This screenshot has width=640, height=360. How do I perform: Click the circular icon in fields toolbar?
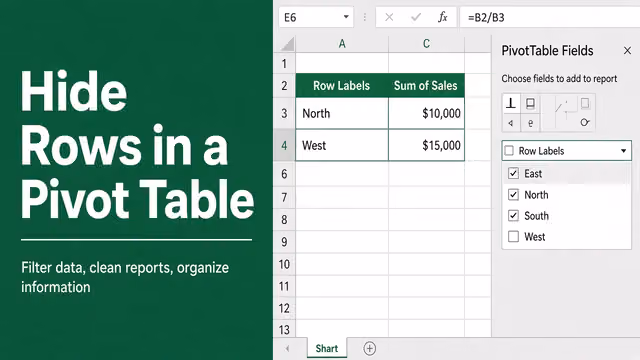[585, 122]
